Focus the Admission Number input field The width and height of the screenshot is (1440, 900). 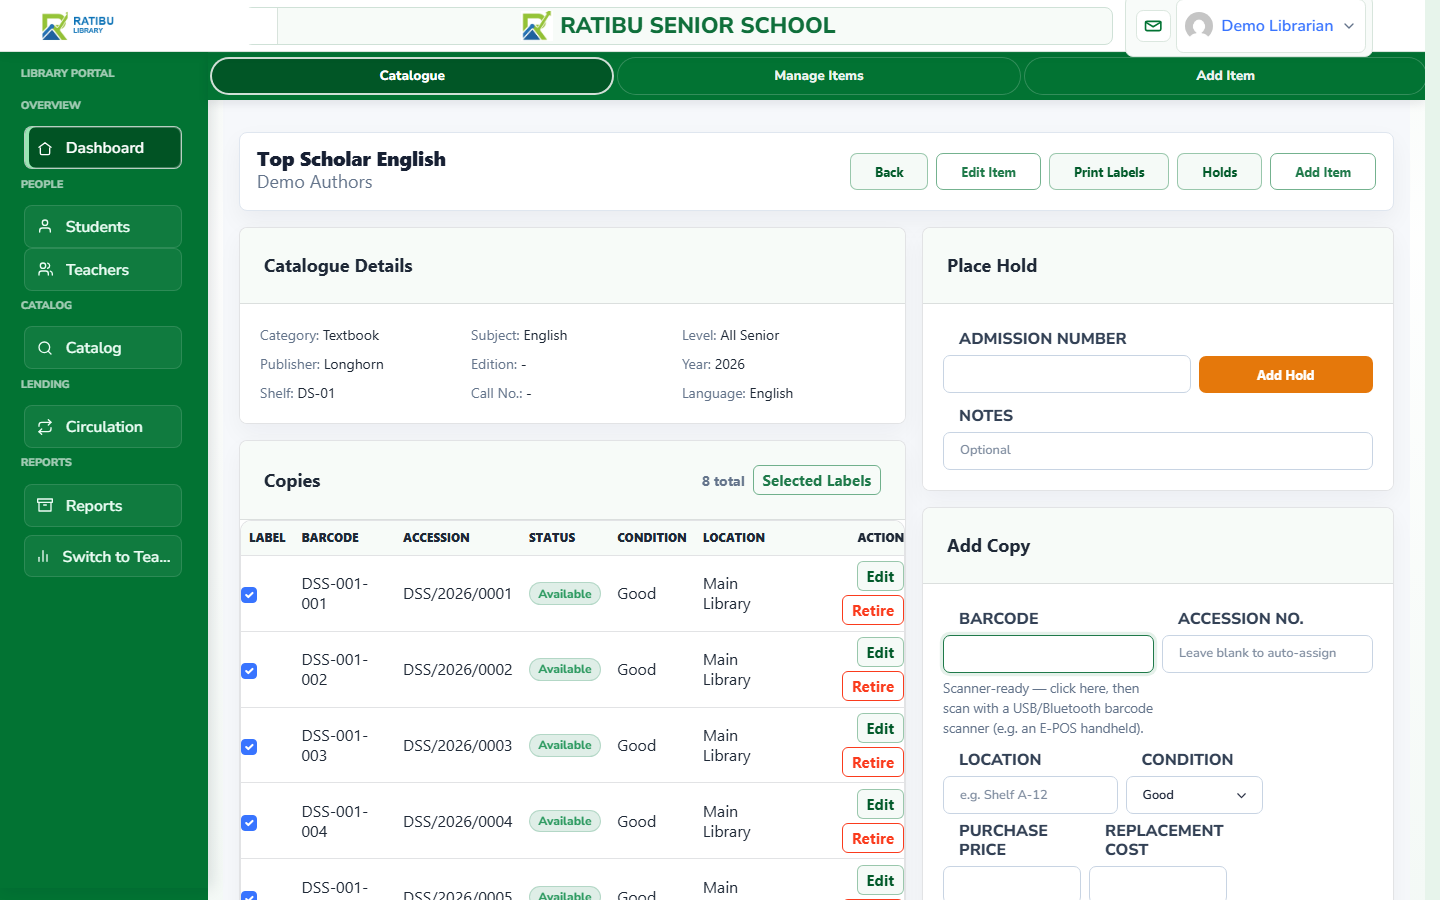[x=1067, y=375]
